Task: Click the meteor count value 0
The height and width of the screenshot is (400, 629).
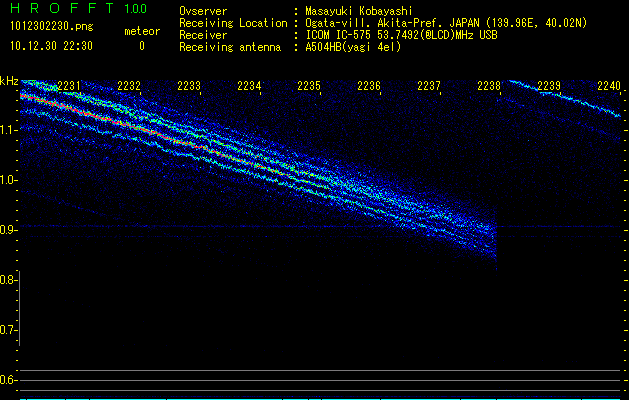Action: point(142,46)
